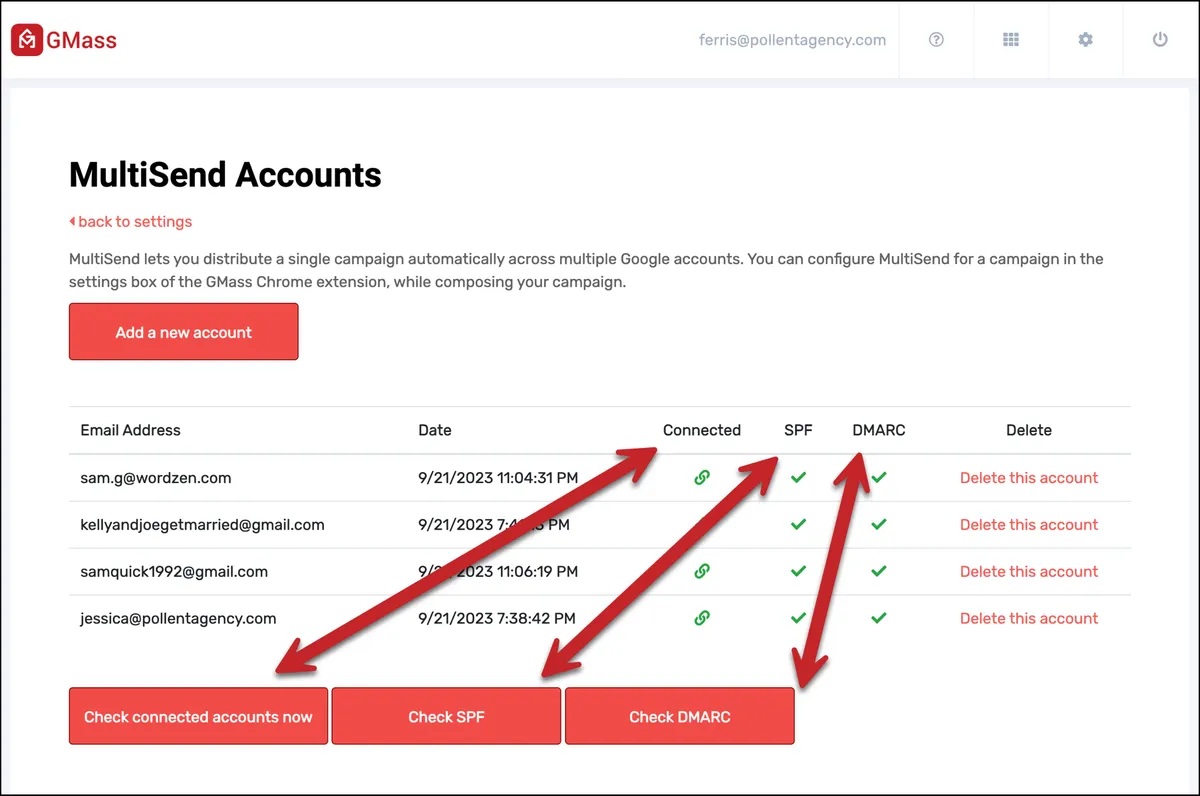Click DMARC checkmark for jessica@pollentagency.com
The height and width of the screenshot is (796, 1200).
[879, 618]
